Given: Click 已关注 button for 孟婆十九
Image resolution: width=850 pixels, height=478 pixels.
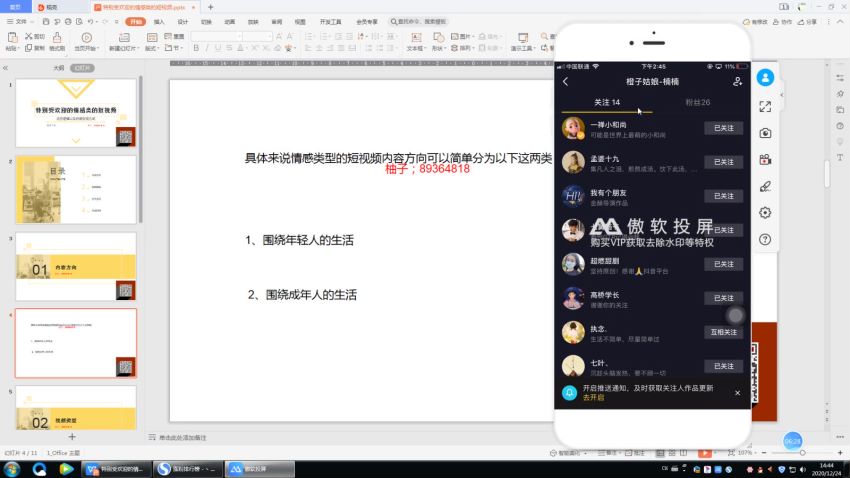Looking at the screenshot, I should [723, 162].
